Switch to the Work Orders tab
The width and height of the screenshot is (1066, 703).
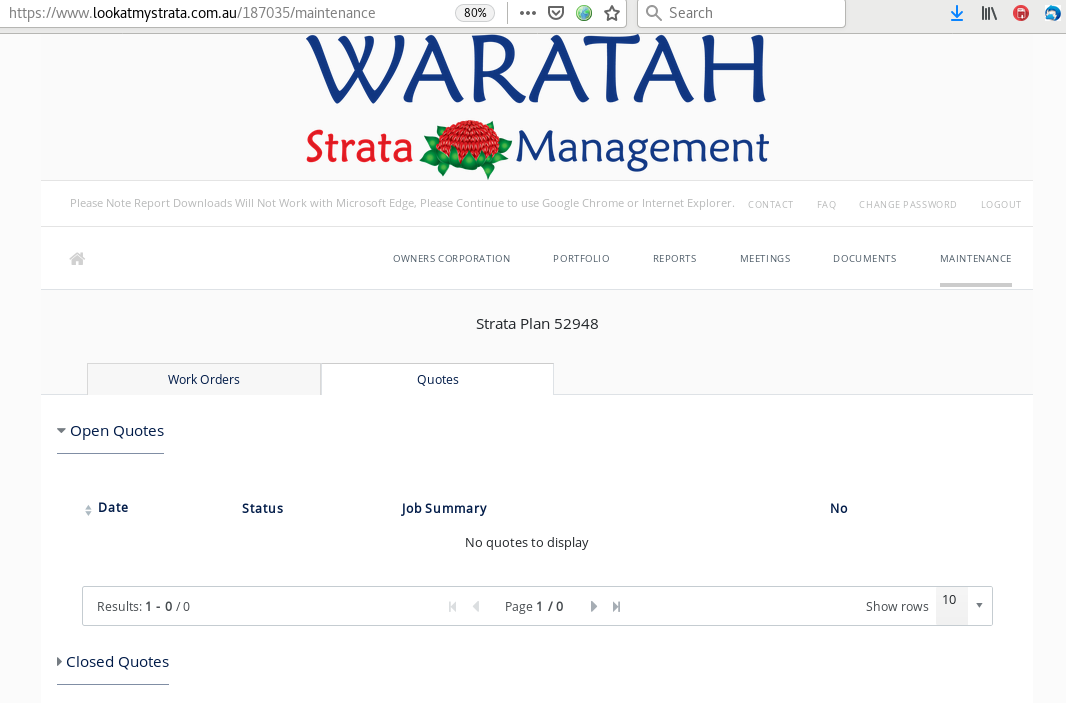click(x=204, y=379)
